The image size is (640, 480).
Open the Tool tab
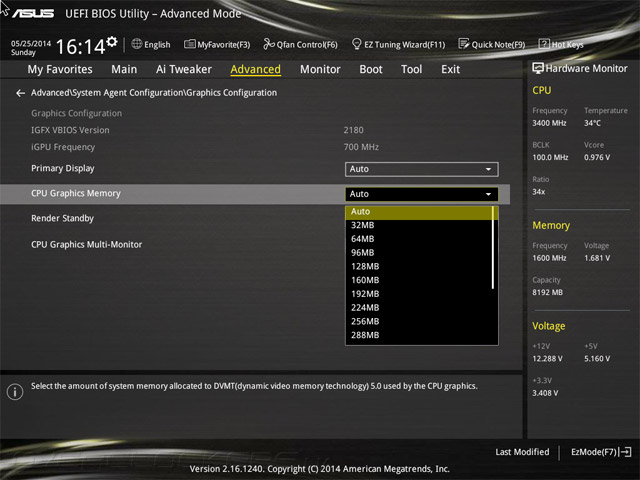click(x=411, y=69)
